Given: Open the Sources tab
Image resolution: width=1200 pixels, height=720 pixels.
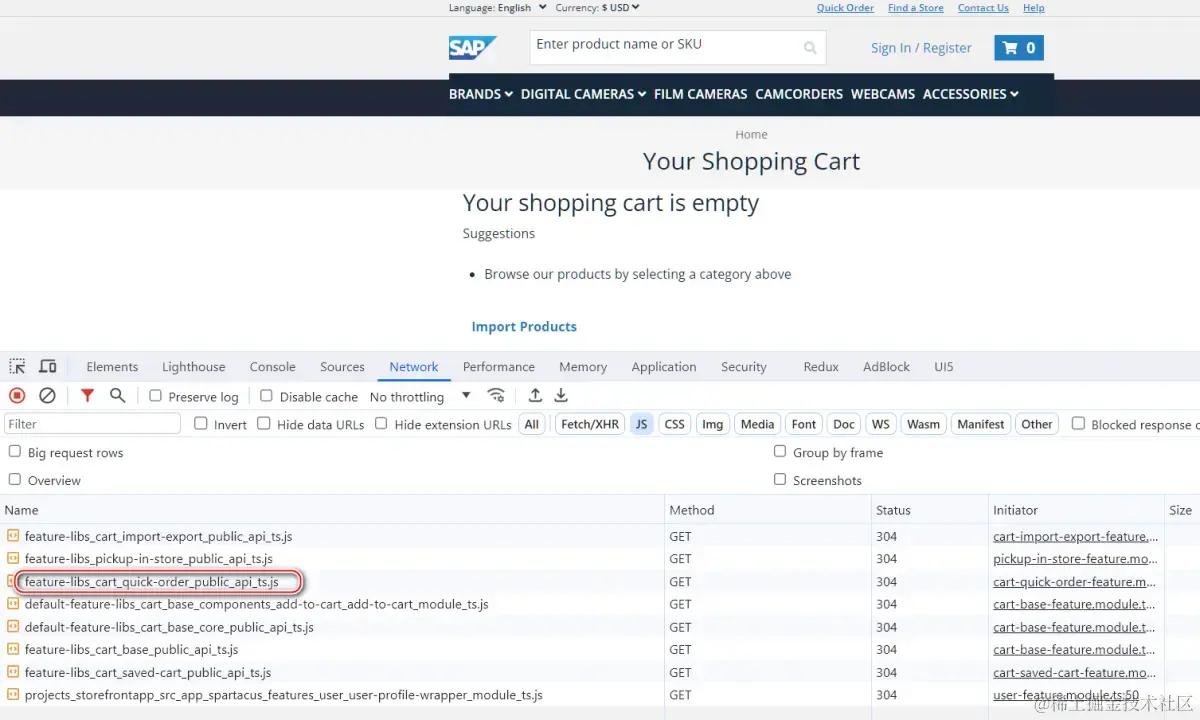Looking at the screenshot, I should click(x=342, y=367).
